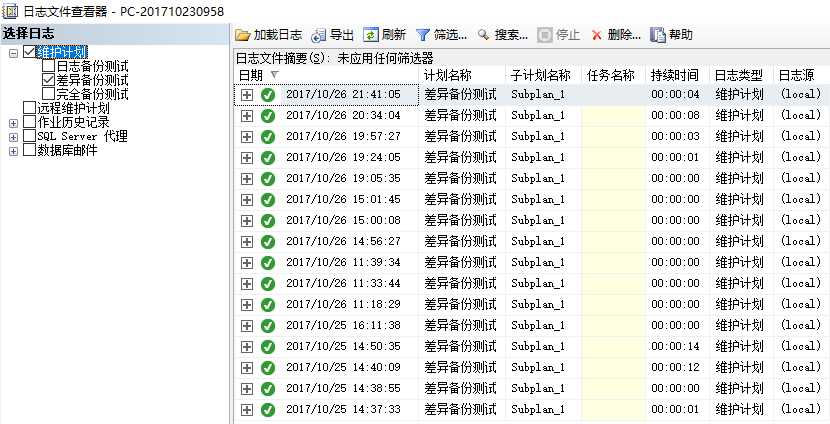Click green success icon for 20:34:04 entry
The width and height of the screenshot is (830, 424).
268,115
